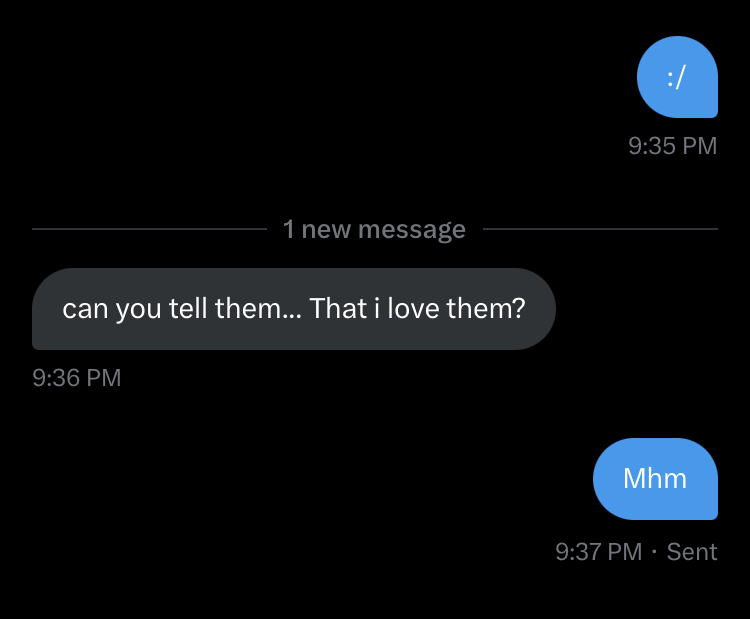Tap the 9:35 PM timestamp
The image size is (750, 619).
(672, 146)
